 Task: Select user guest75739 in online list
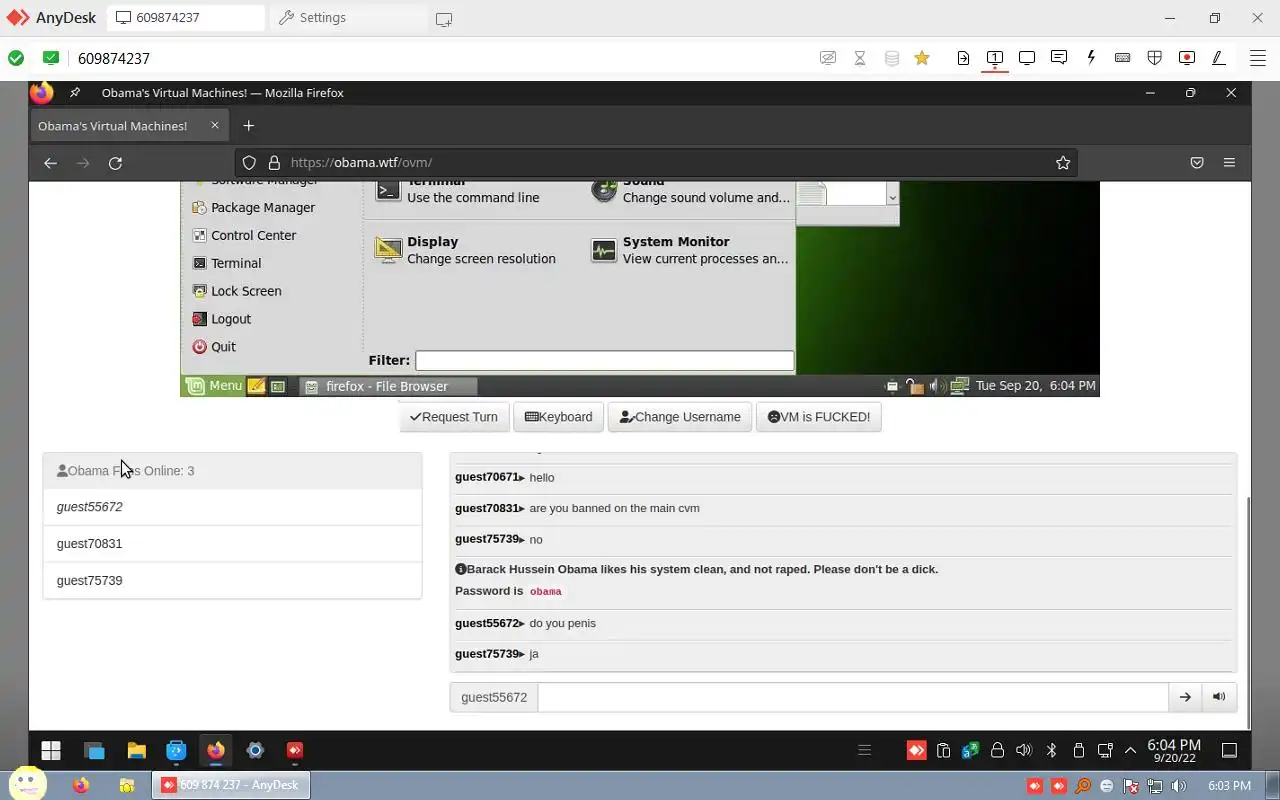(x=232, y=581)
